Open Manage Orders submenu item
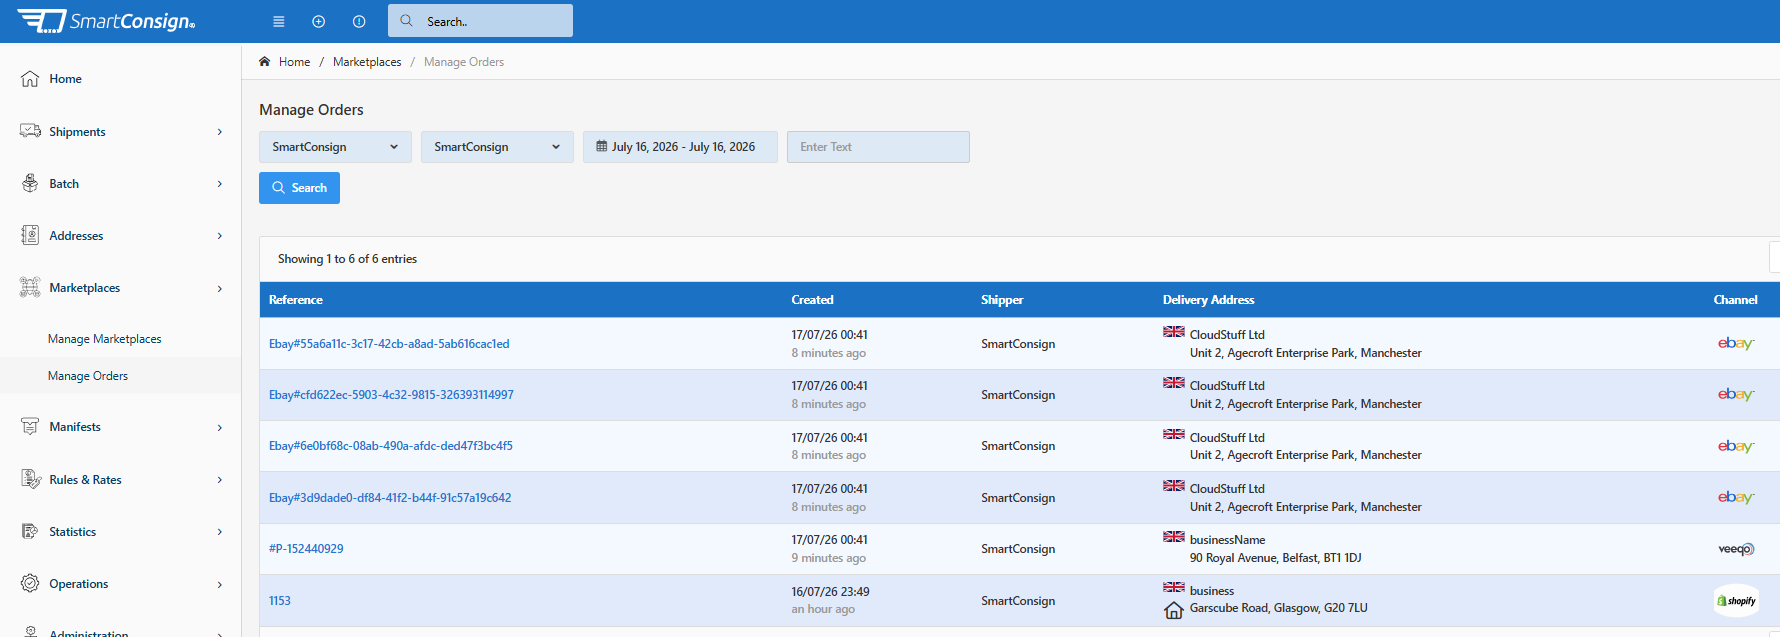The image size is (1780, 637). click(x=88, y=376)
